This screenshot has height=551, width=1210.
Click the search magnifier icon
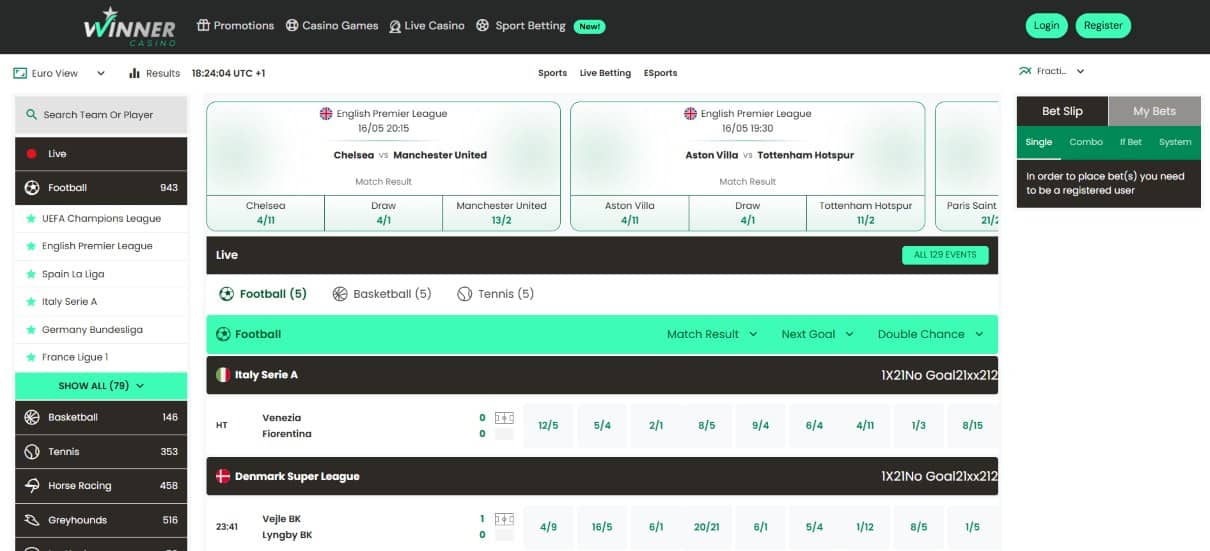[x=32, y=115]
